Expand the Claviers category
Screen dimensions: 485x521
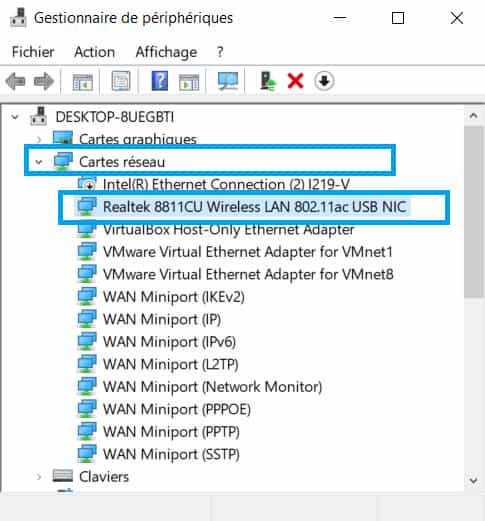coord(39,477)
